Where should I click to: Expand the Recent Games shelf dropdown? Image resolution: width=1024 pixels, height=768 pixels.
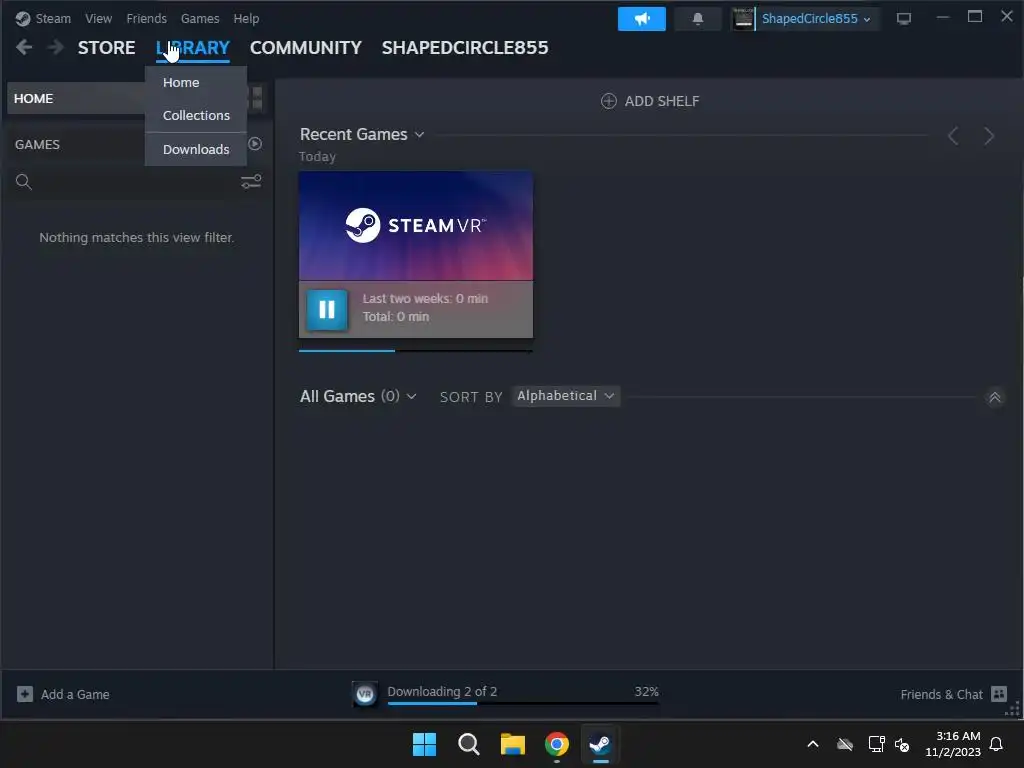(419, 135)
